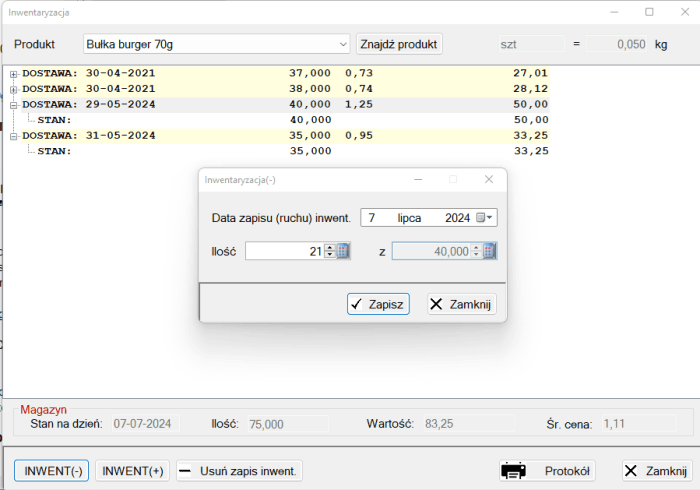The image size is (700, 490).
Task: Collapse the DOSTAWA 31-05-2024 tree node
Action: (x=14, y=135)
